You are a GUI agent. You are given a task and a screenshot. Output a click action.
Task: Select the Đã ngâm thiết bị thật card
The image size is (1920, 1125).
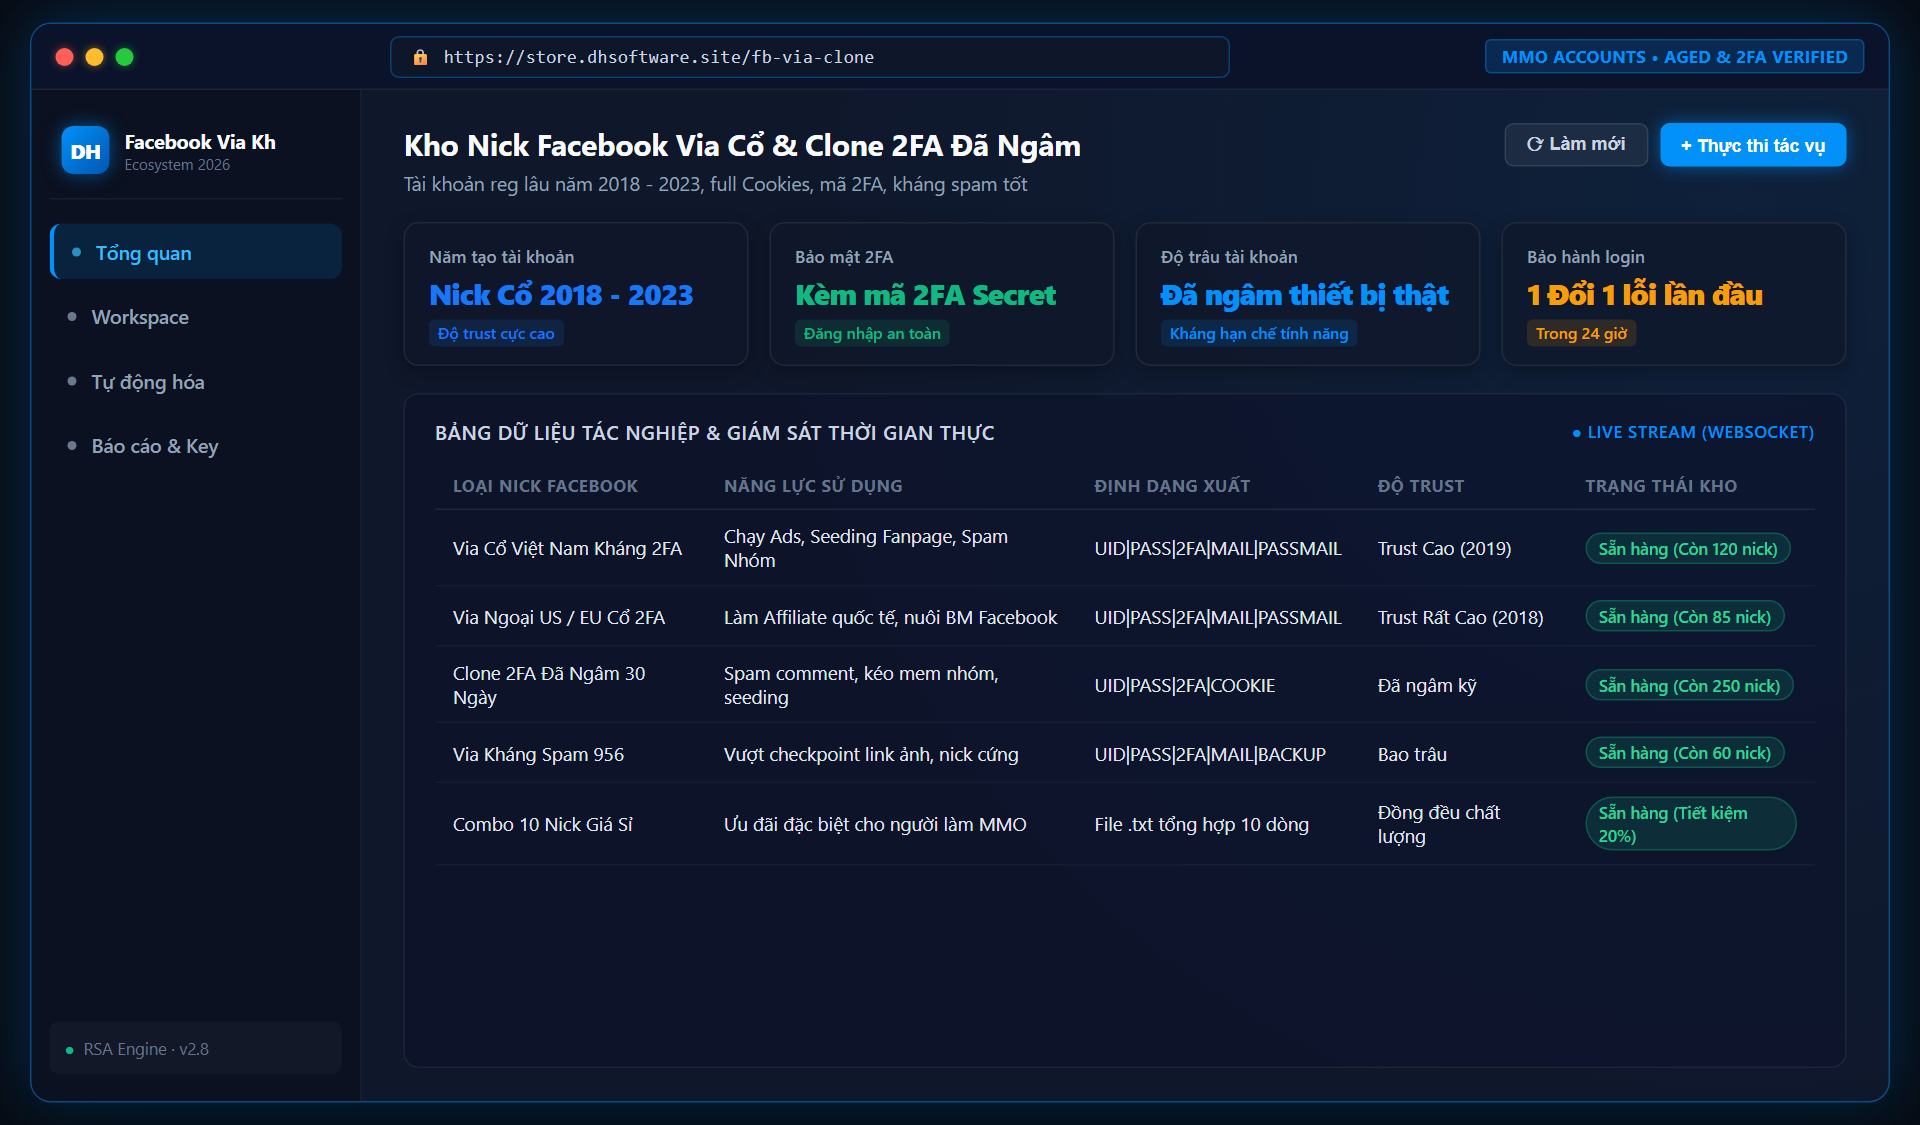point(1308,294)
